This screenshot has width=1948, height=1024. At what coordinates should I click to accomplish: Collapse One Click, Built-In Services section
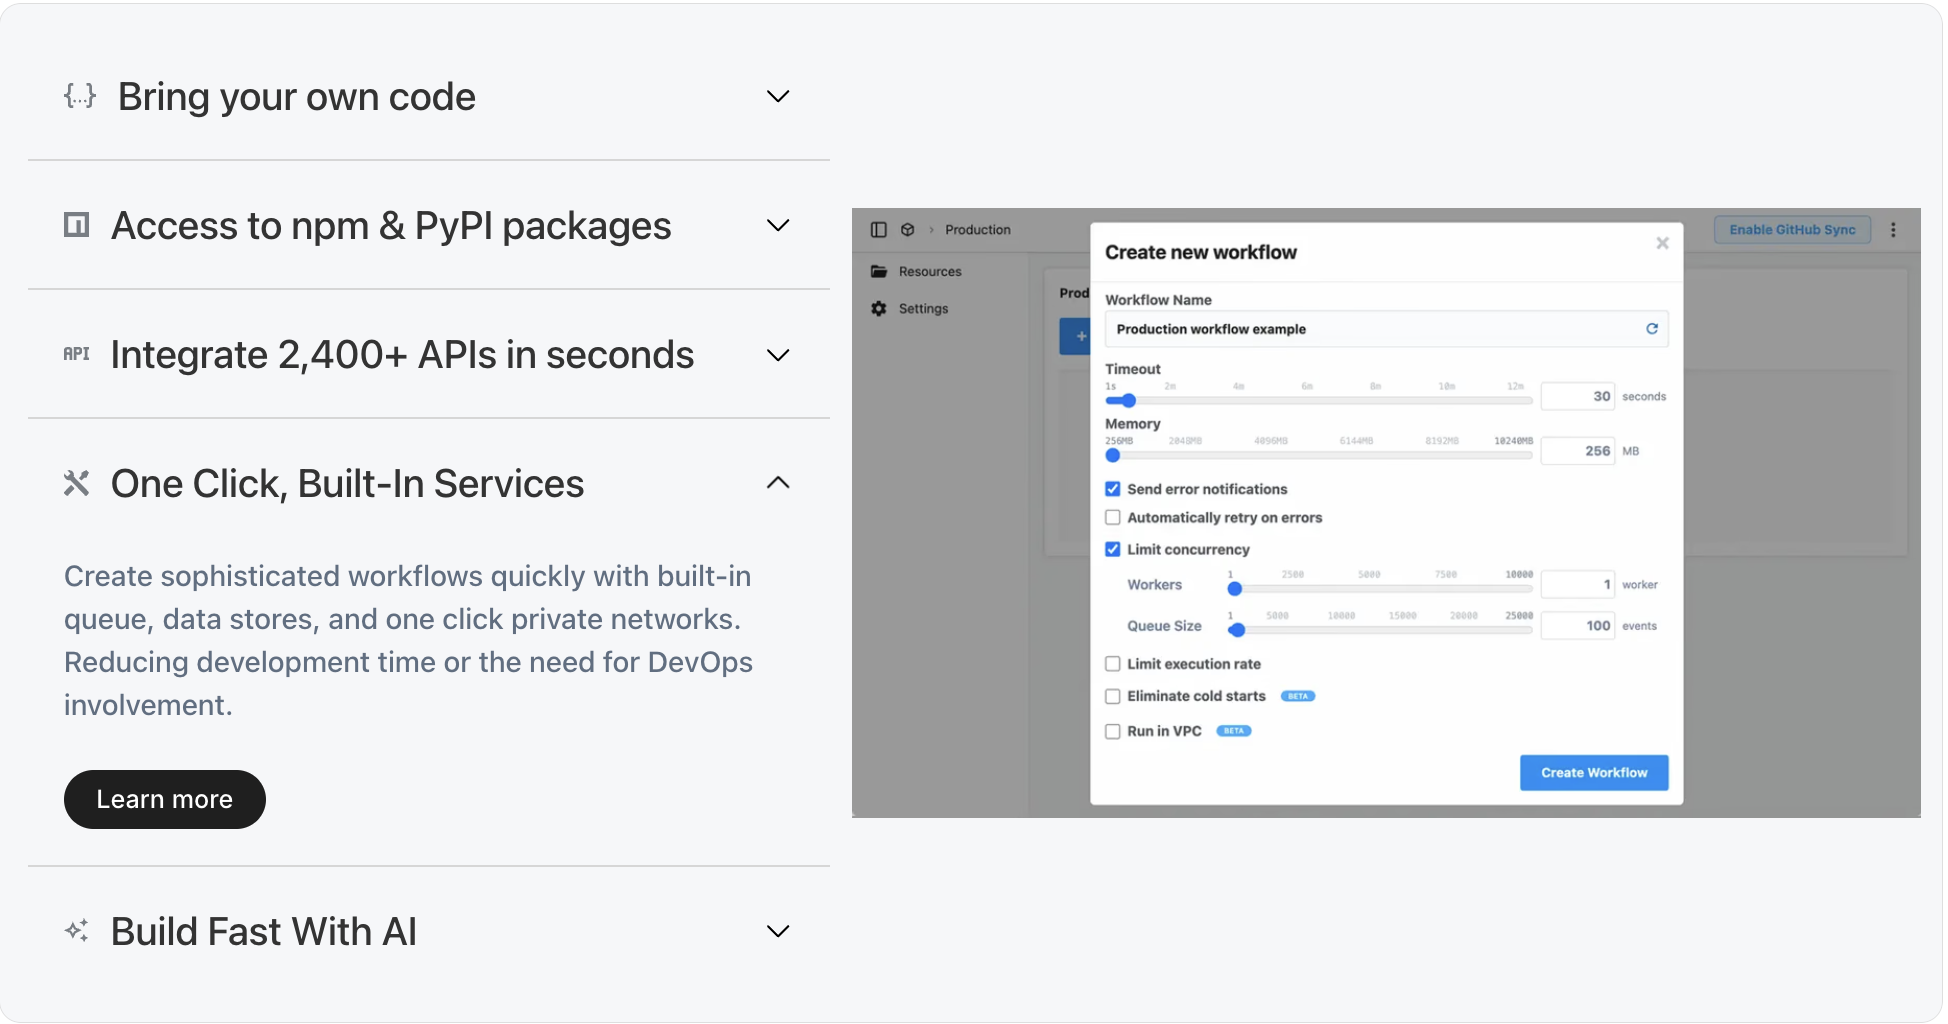click(x=778, y=483)
